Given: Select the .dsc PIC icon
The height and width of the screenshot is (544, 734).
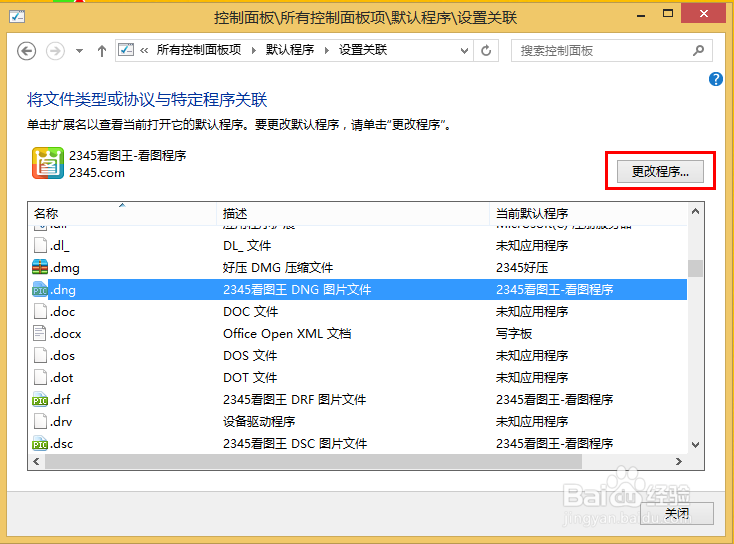Looking at the screenshot, I should coord(40,443).
